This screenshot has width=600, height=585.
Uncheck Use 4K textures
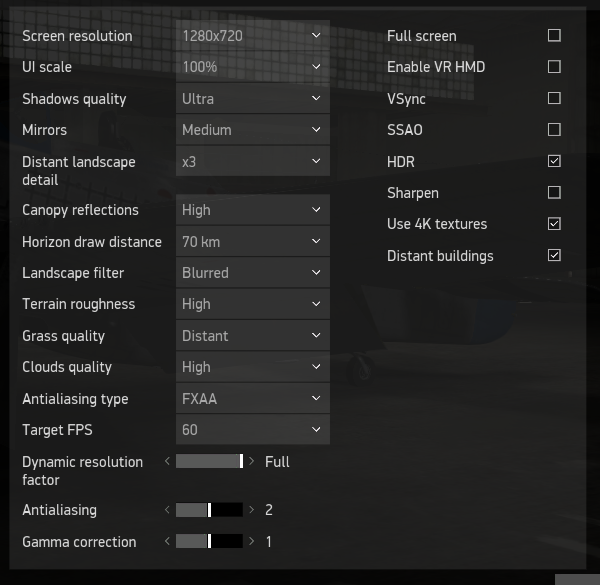[554, 224]
